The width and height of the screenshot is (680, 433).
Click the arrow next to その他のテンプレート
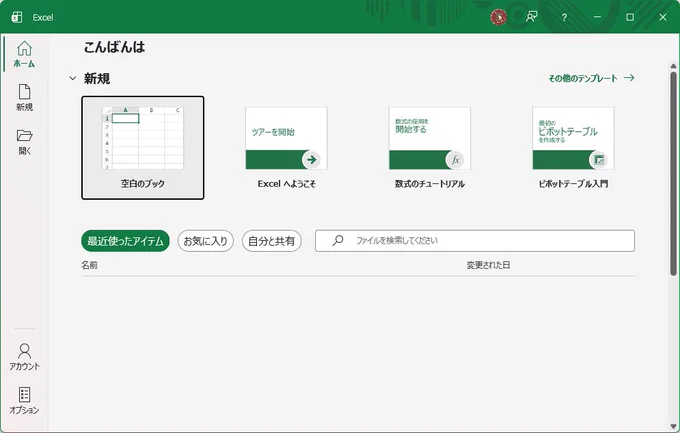(x=629, y=78)
